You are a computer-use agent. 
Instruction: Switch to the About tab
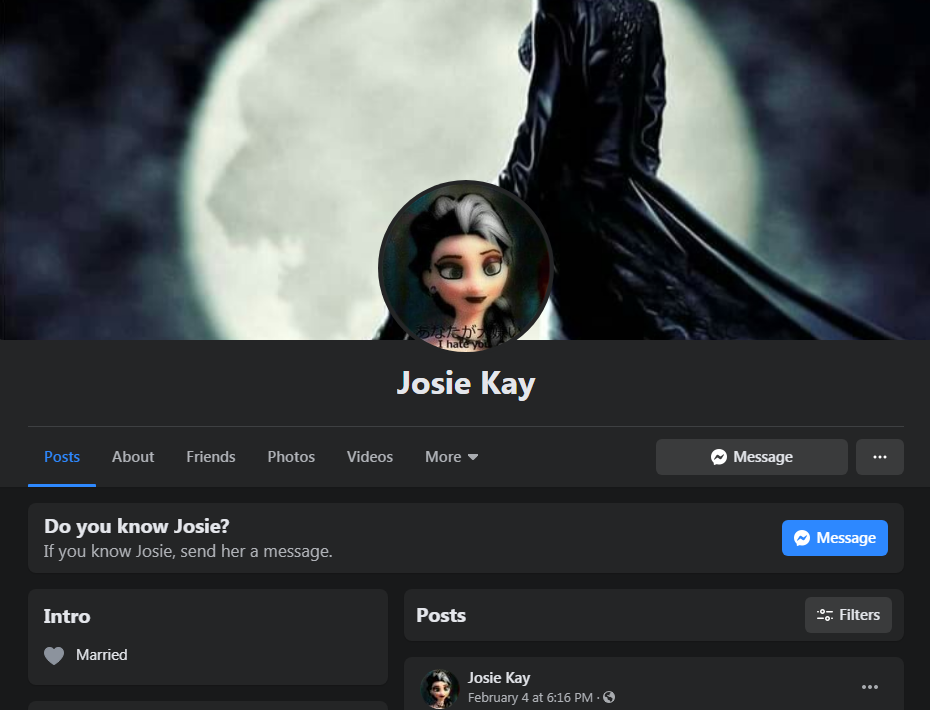coord(133,457)
